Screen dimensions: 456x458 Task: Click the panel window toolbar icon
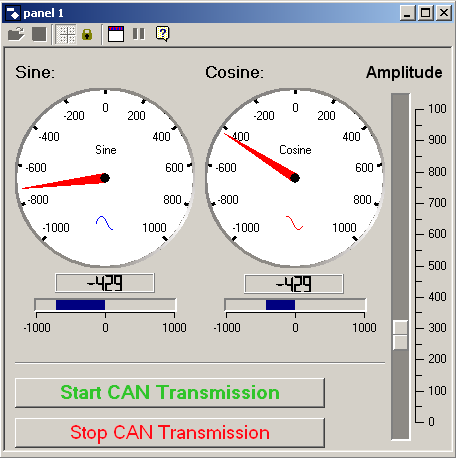tap(116, 34)
